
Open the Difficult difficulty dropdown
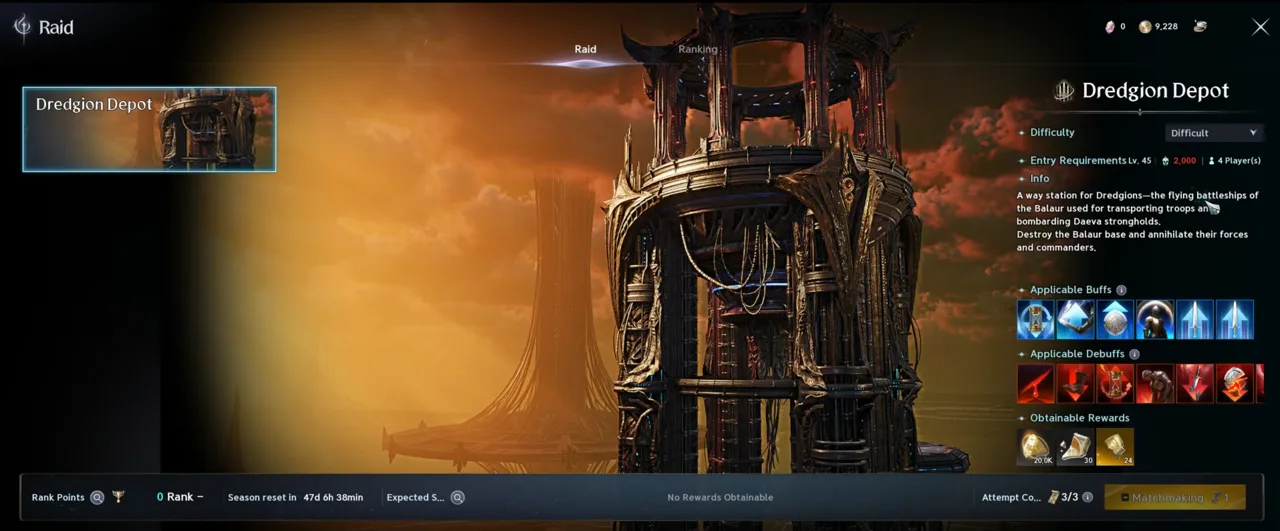(x=1214, y=132)
